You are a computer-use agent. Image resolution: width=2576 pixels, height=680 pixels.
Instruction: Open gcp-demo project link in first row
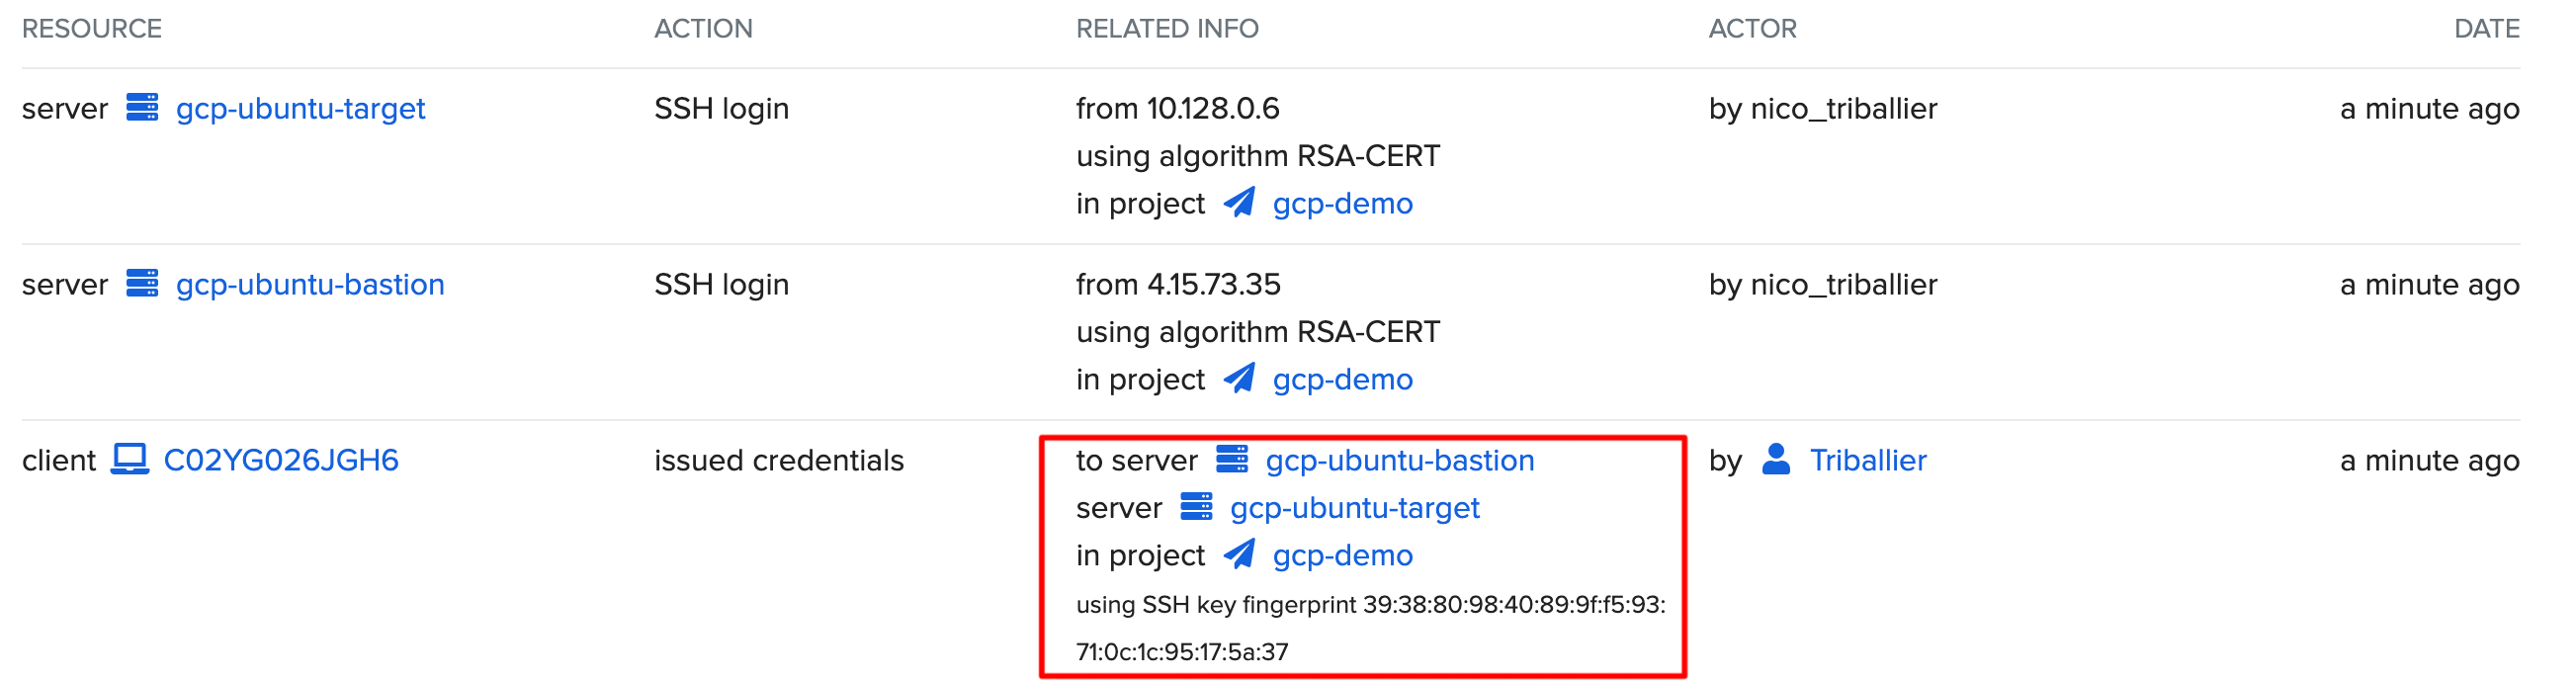pos(1342,203)
